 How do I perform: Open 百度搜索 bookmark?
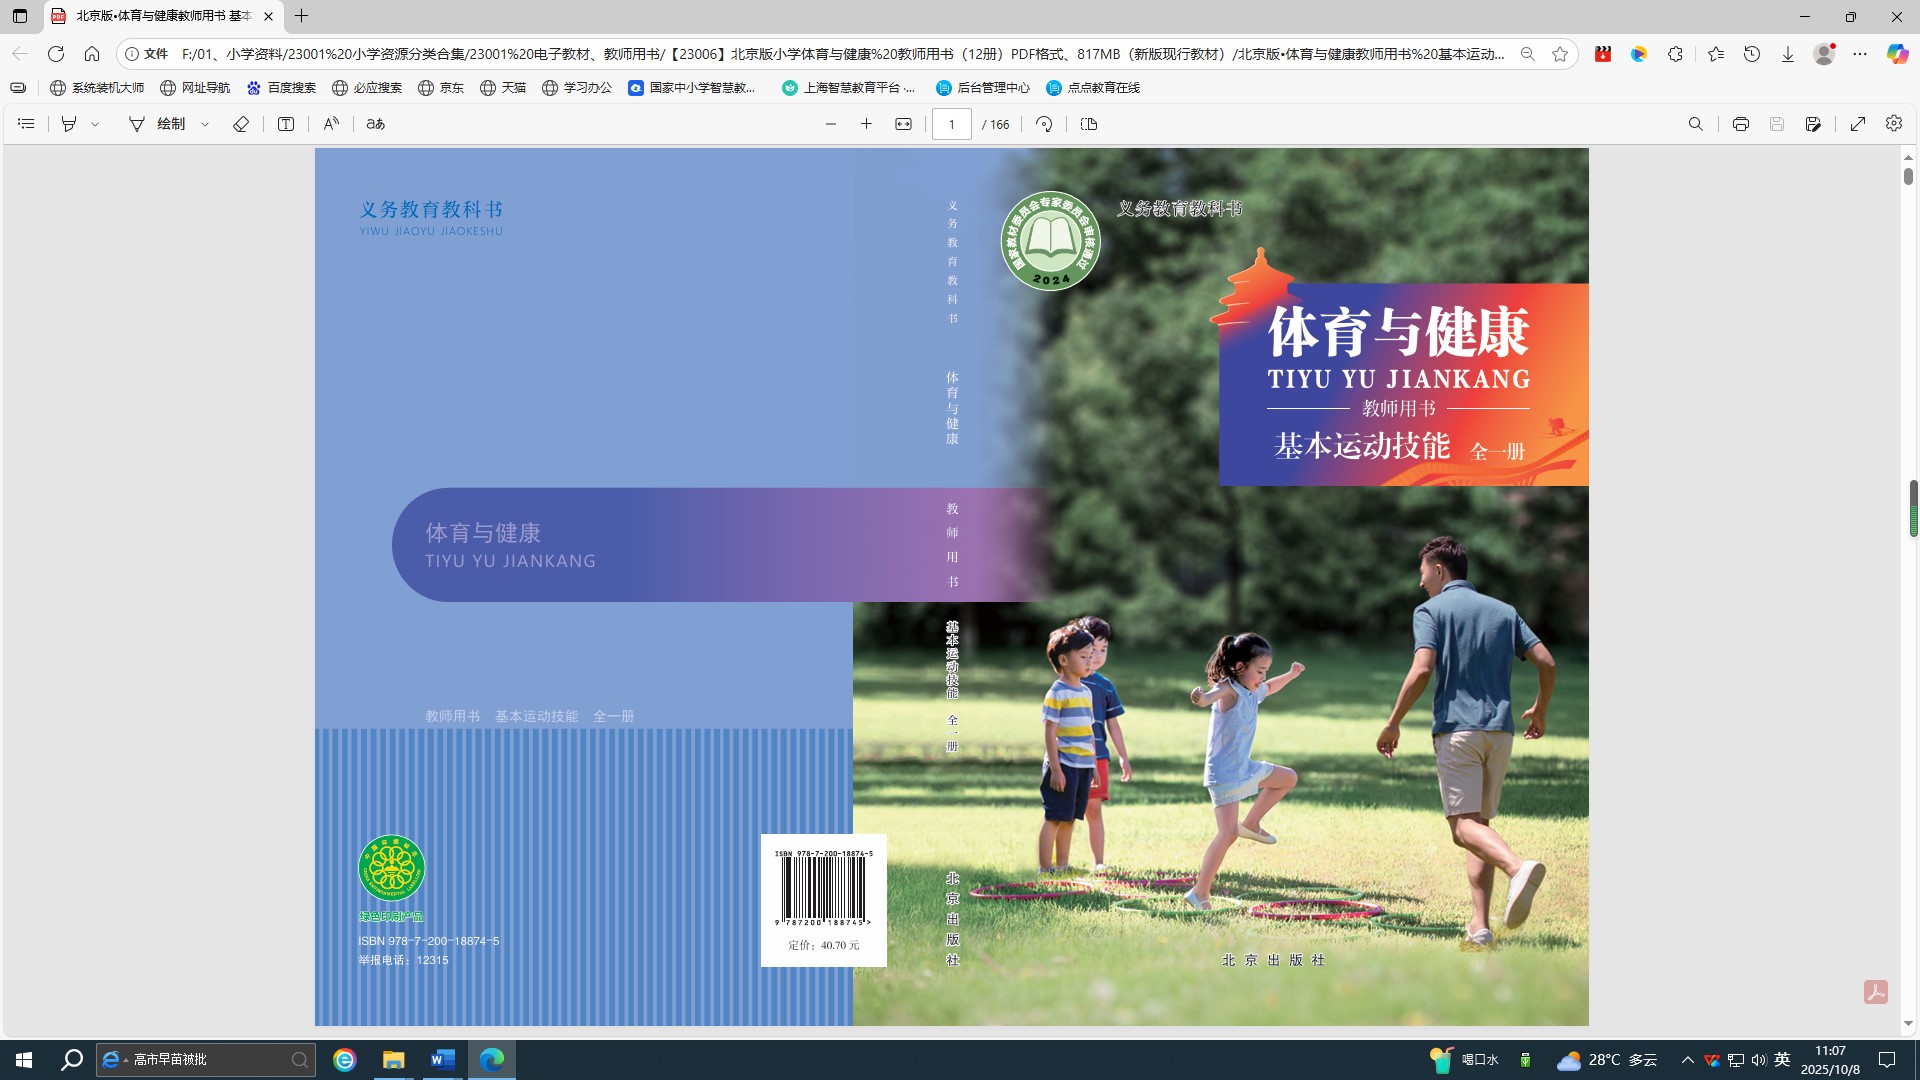pyautogui.click(x=281, y=88)
